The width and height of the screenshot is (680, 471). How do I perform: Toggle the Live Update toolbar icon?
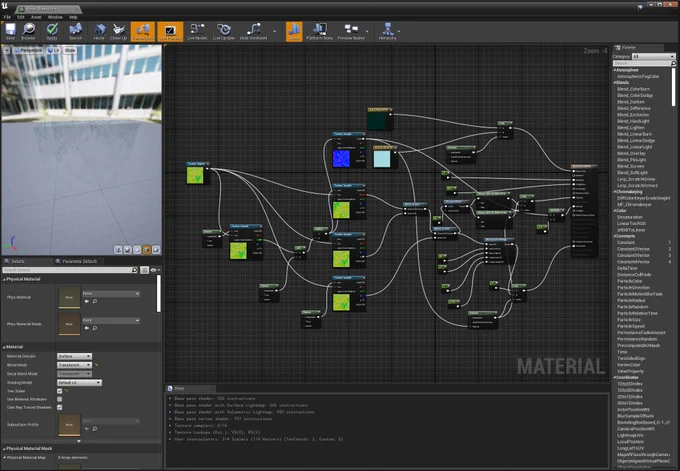224,31
